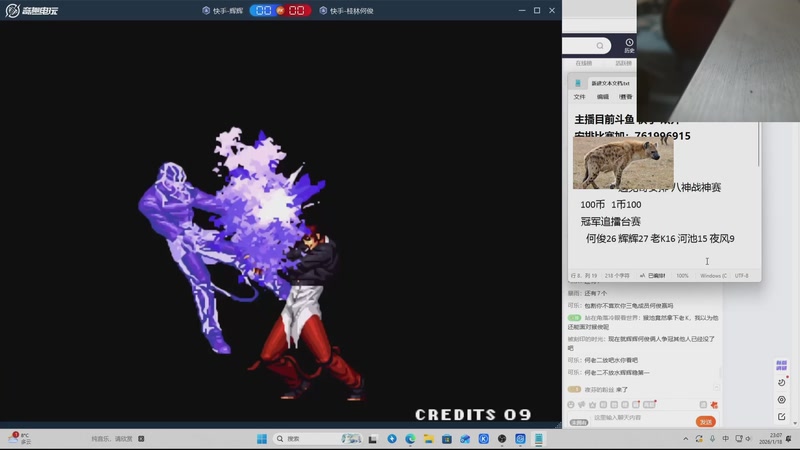This screenshot has width=800, height=450.
Task: Click the volume icon in system tray
Action: pyautogui.click(x=748, y=439)
